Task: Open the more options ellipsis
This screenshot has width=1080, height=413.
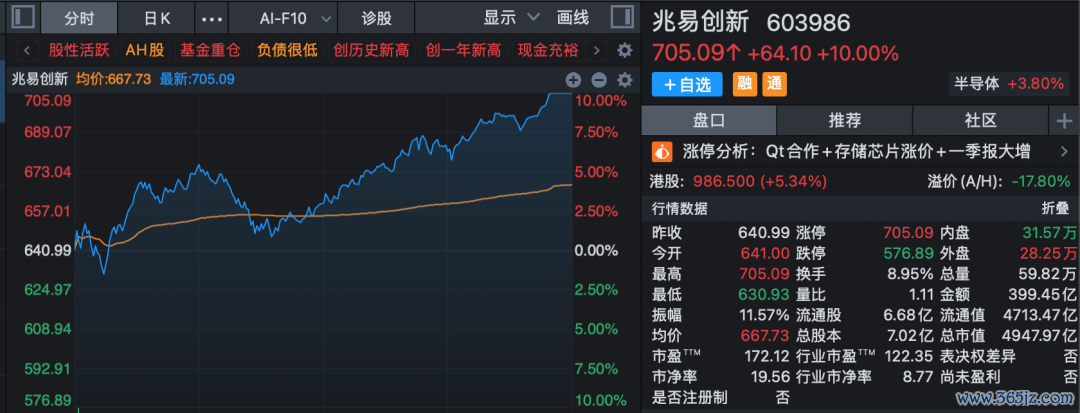Action: point(211,19)
